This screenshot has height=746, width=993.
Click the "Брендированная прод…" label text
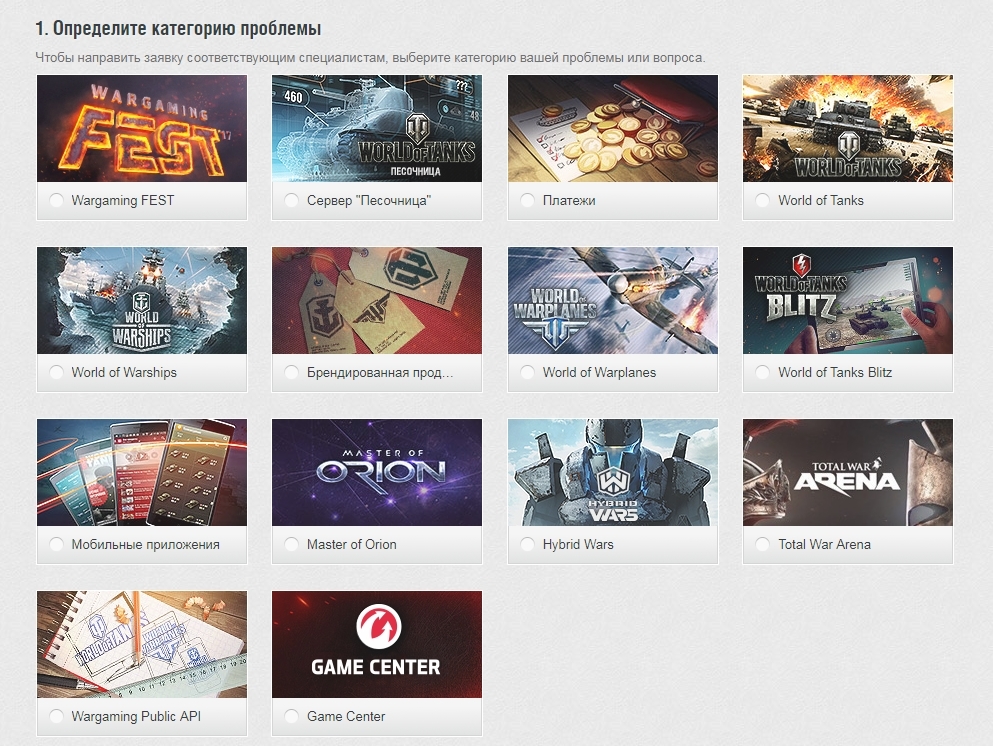[380, 372]
